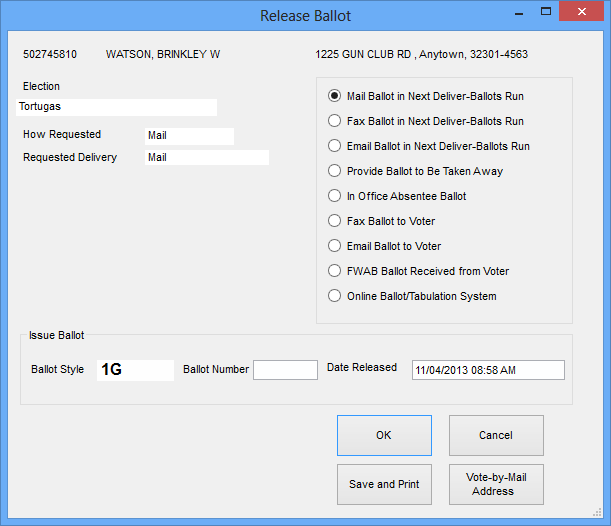Viewport: 611px width, 526px height.
Task: Select Fax Ballot in Next Deliver-Ballots Run
Action: coord(335,122)
